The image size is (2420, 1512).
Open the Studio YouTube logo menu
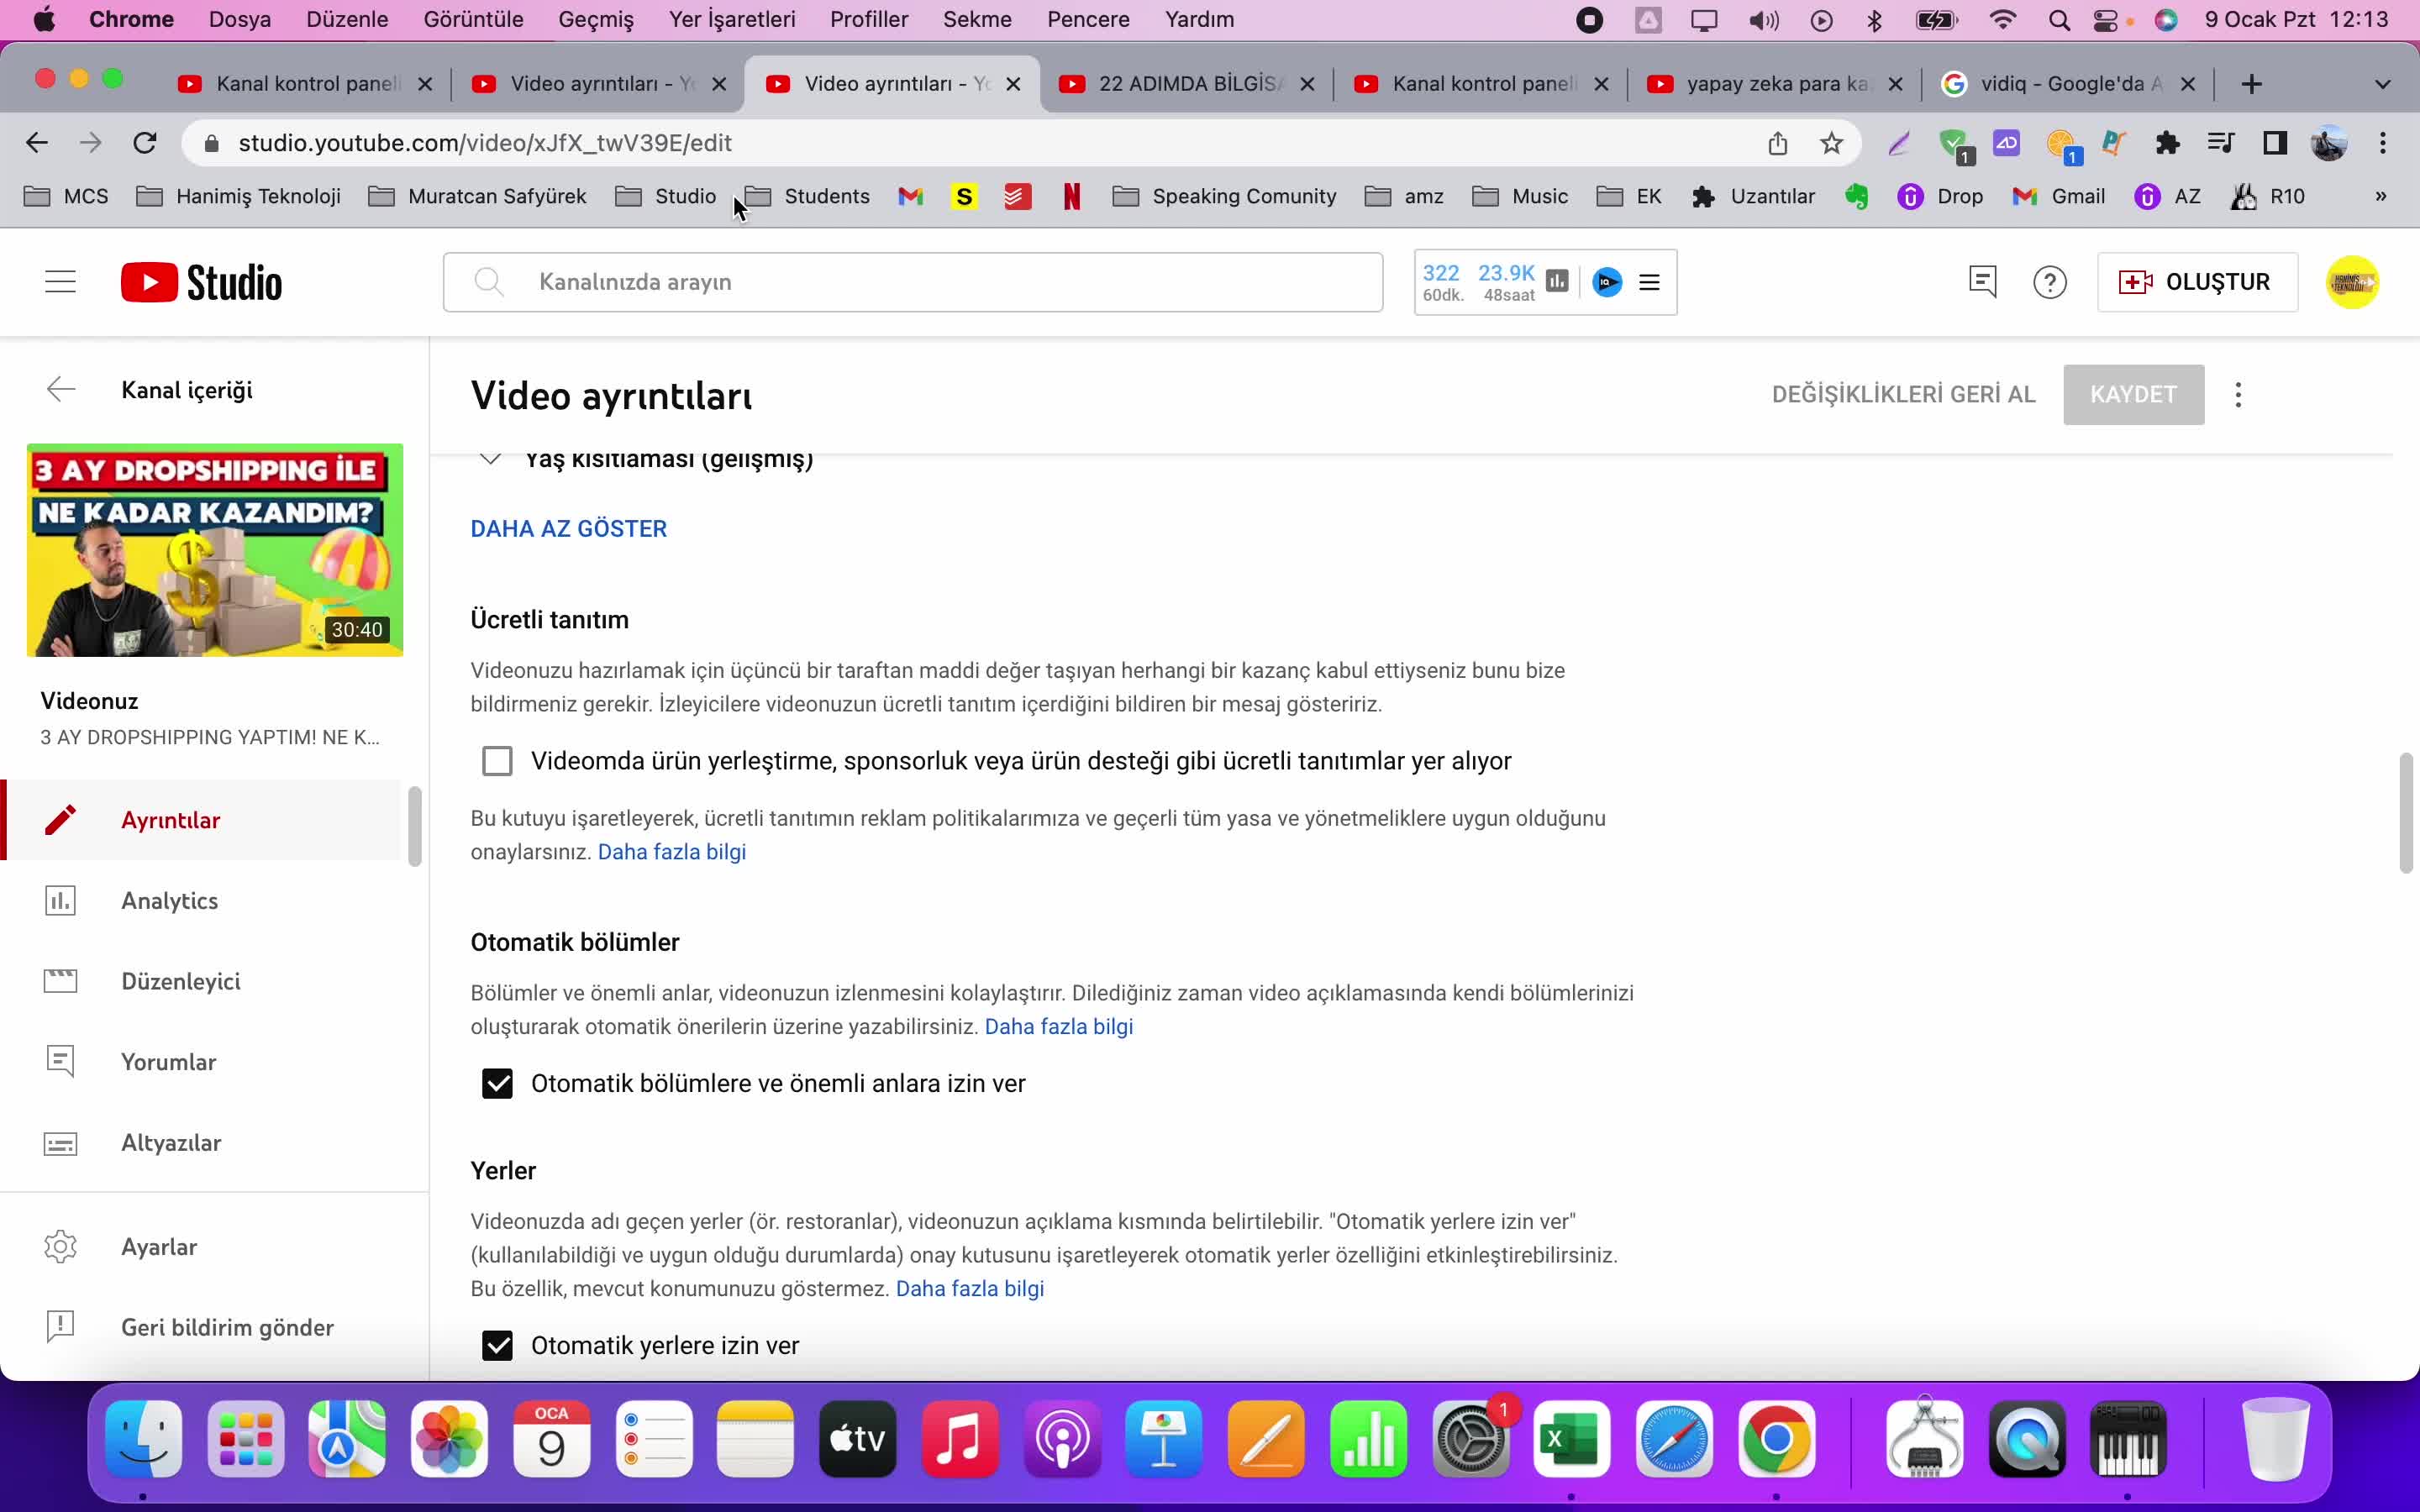point(200,282)
